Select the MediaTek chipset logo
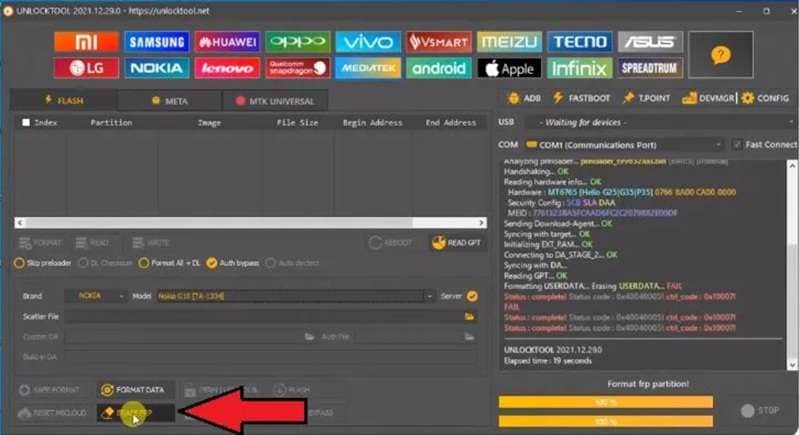Screen dimensions: 799x435 tap(368, 68)
